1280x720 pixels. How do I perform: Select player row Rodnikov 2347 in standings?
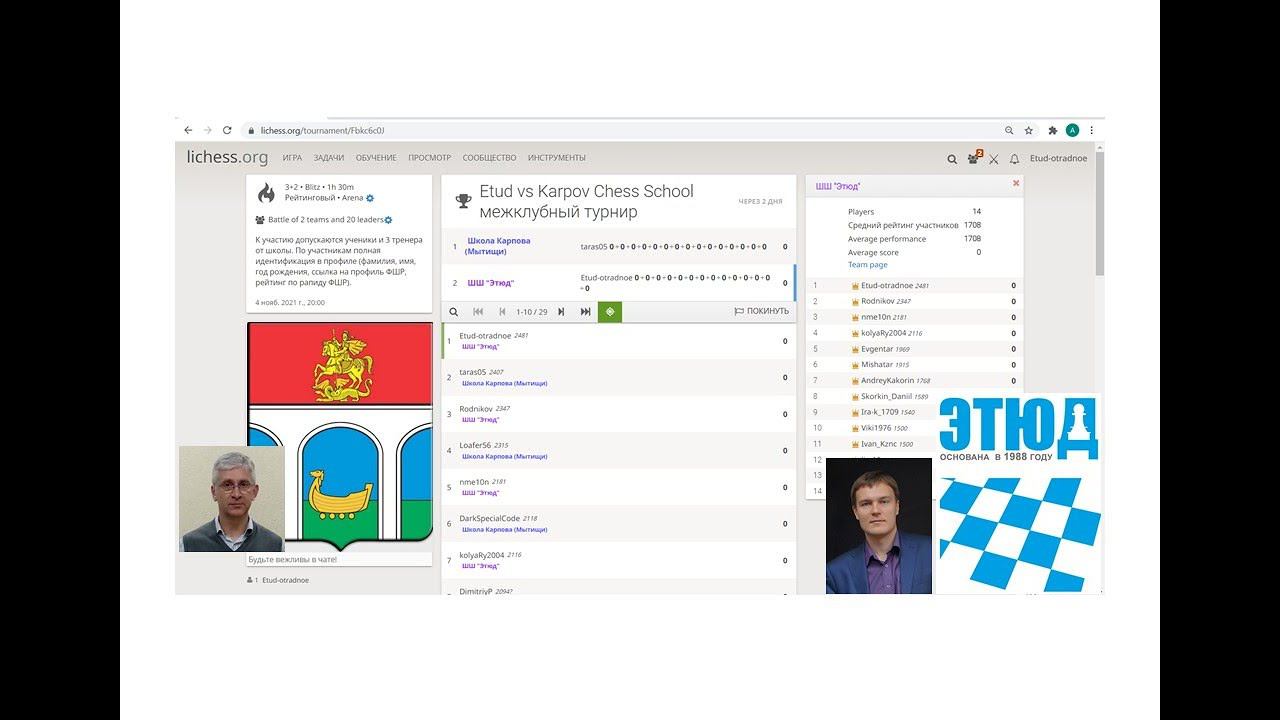click(618, 414)
